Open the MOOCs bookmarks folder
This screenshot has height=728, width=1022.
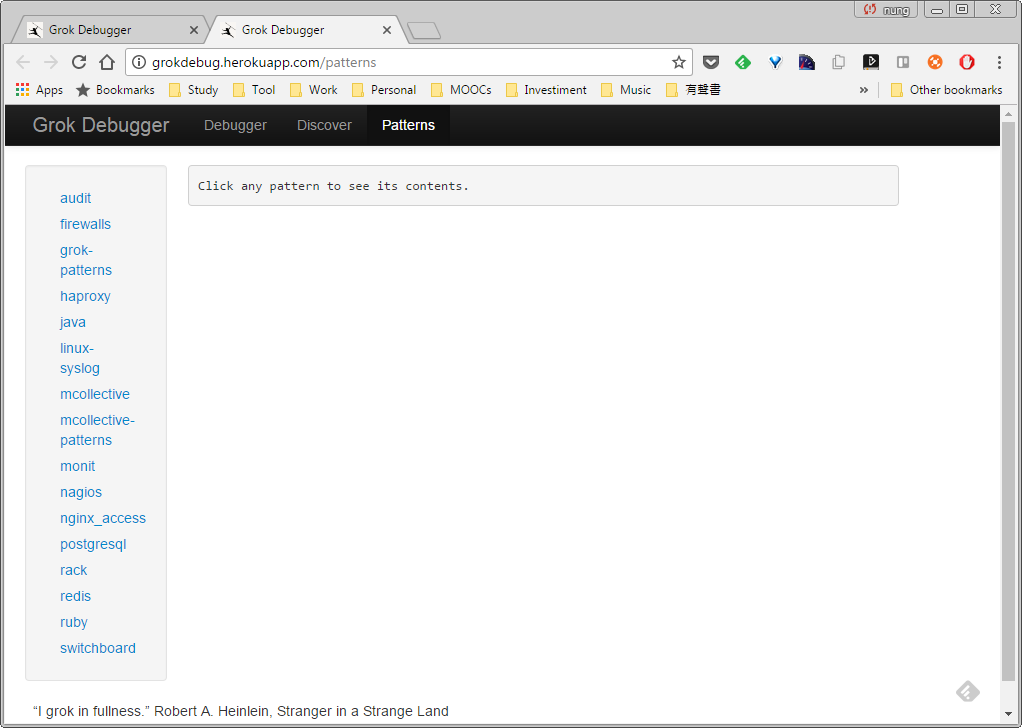pos(461,90)
